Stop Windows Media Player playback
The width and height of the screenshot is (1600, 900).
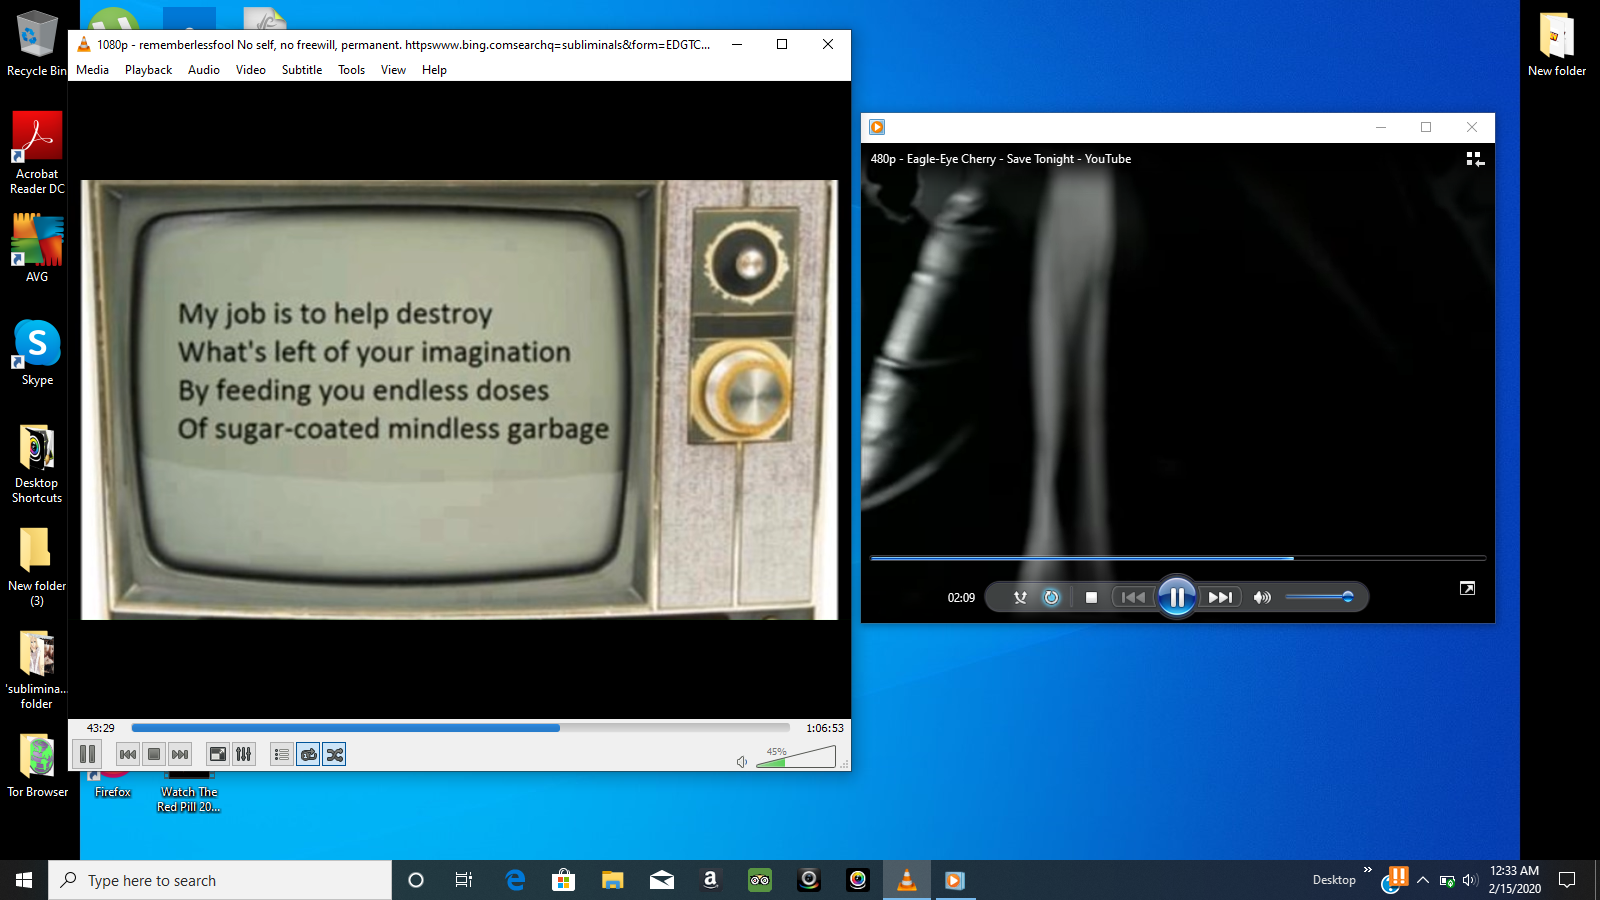(1091, 597)
